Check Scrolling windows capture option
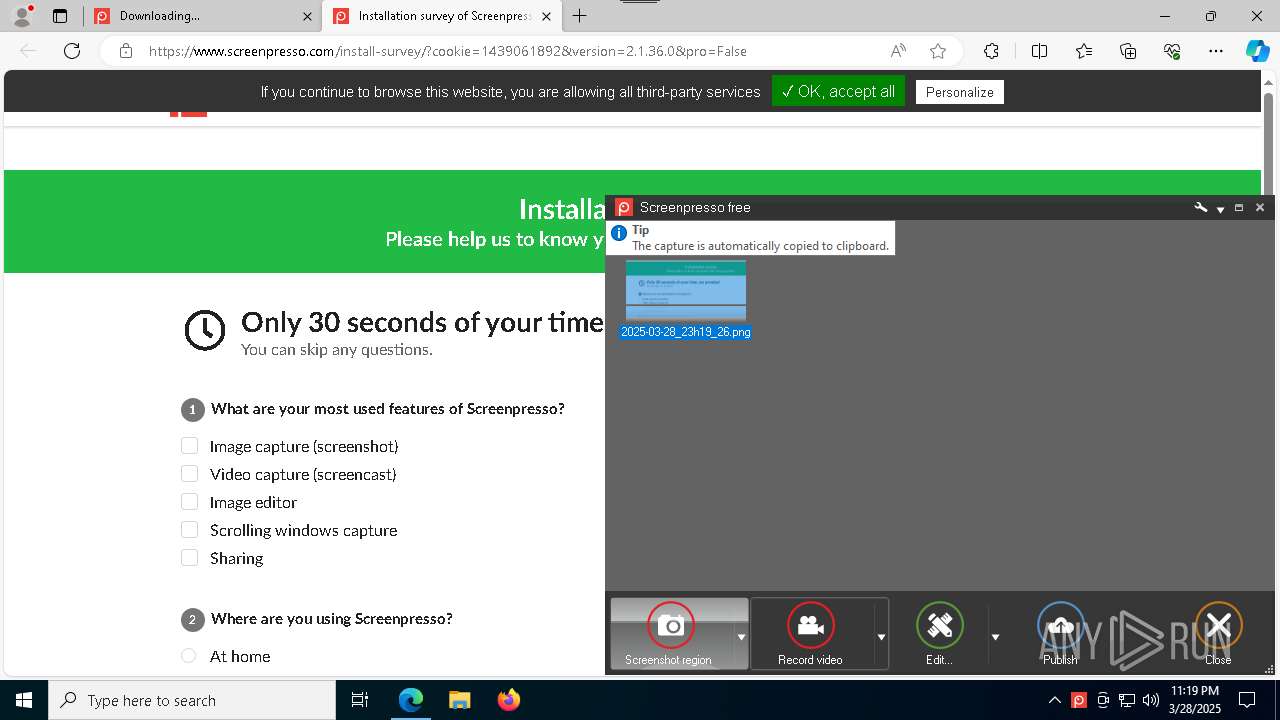This screenshot has height=720, width=1280. click(x=190, y=530)
